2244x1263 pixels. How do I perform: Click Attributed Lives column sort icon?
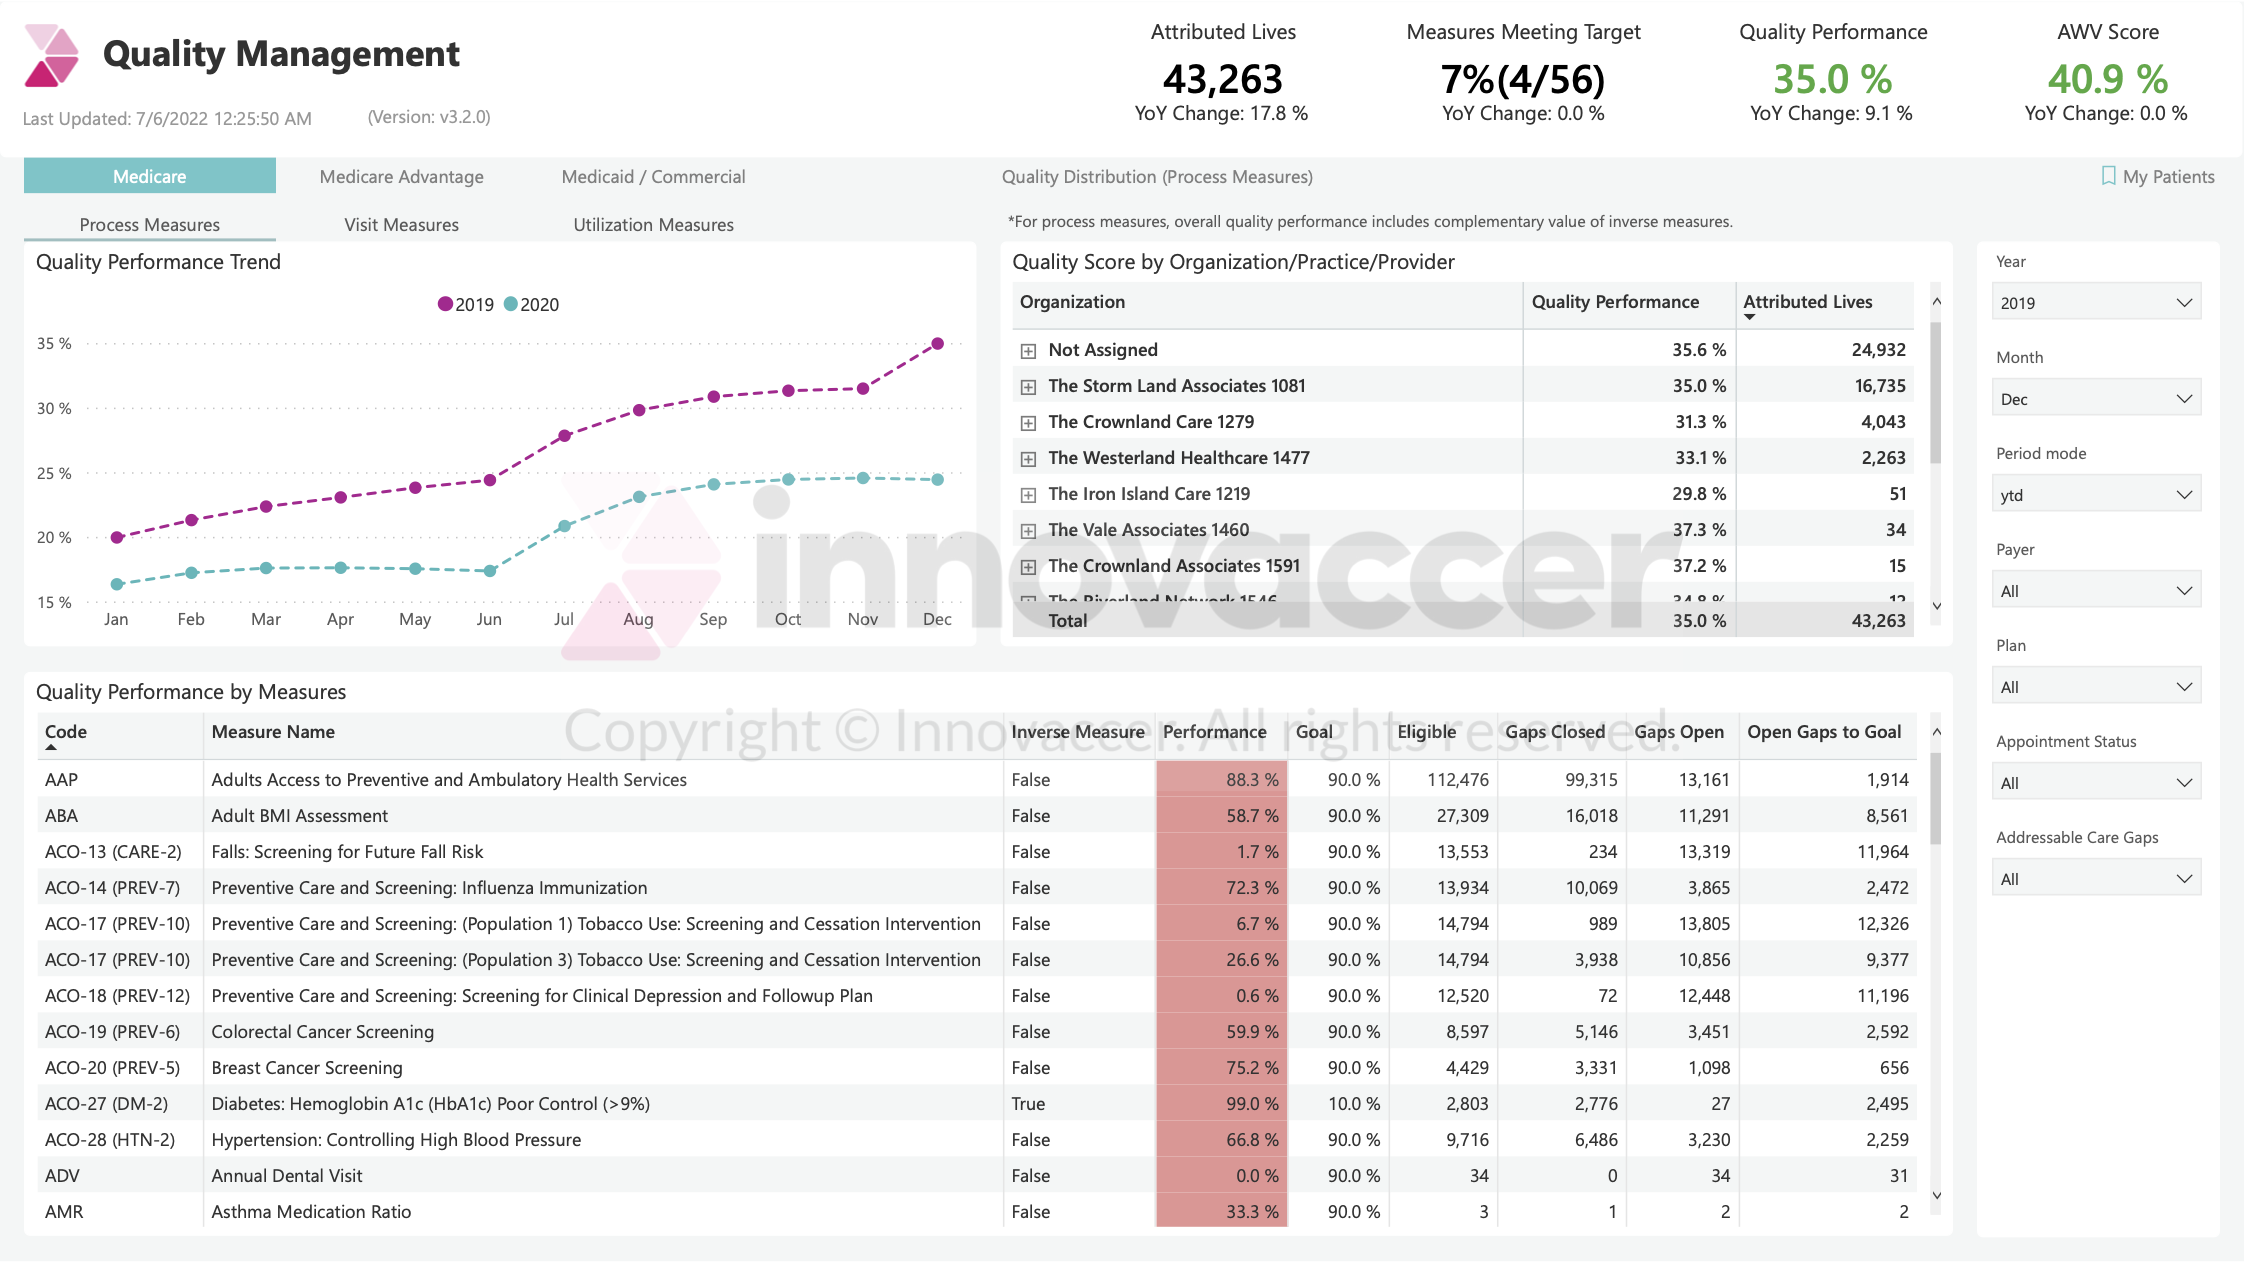[1745, 318]
